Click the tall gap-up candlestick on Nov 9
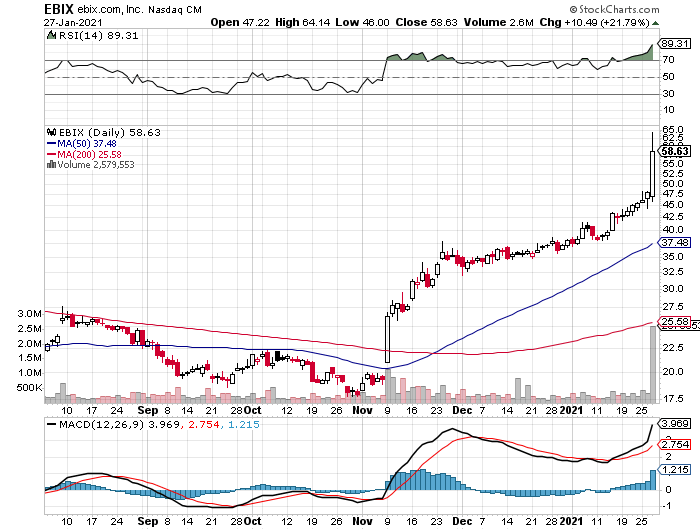The height and width of the screenshot is (530, 700). pyautogui.click(x=388, y=339)
